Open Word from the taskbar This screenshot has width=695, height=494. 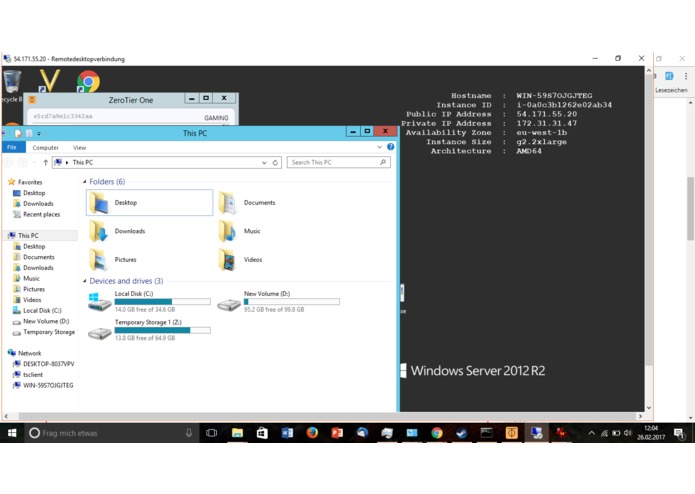pos(287,433)
